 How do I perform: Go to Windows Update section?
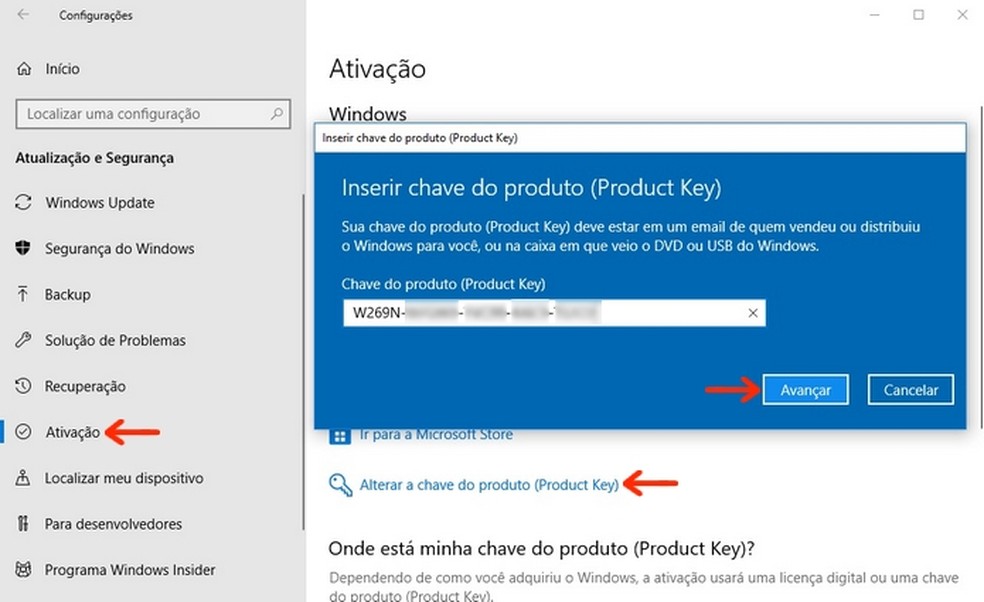[x=99, y=203]
